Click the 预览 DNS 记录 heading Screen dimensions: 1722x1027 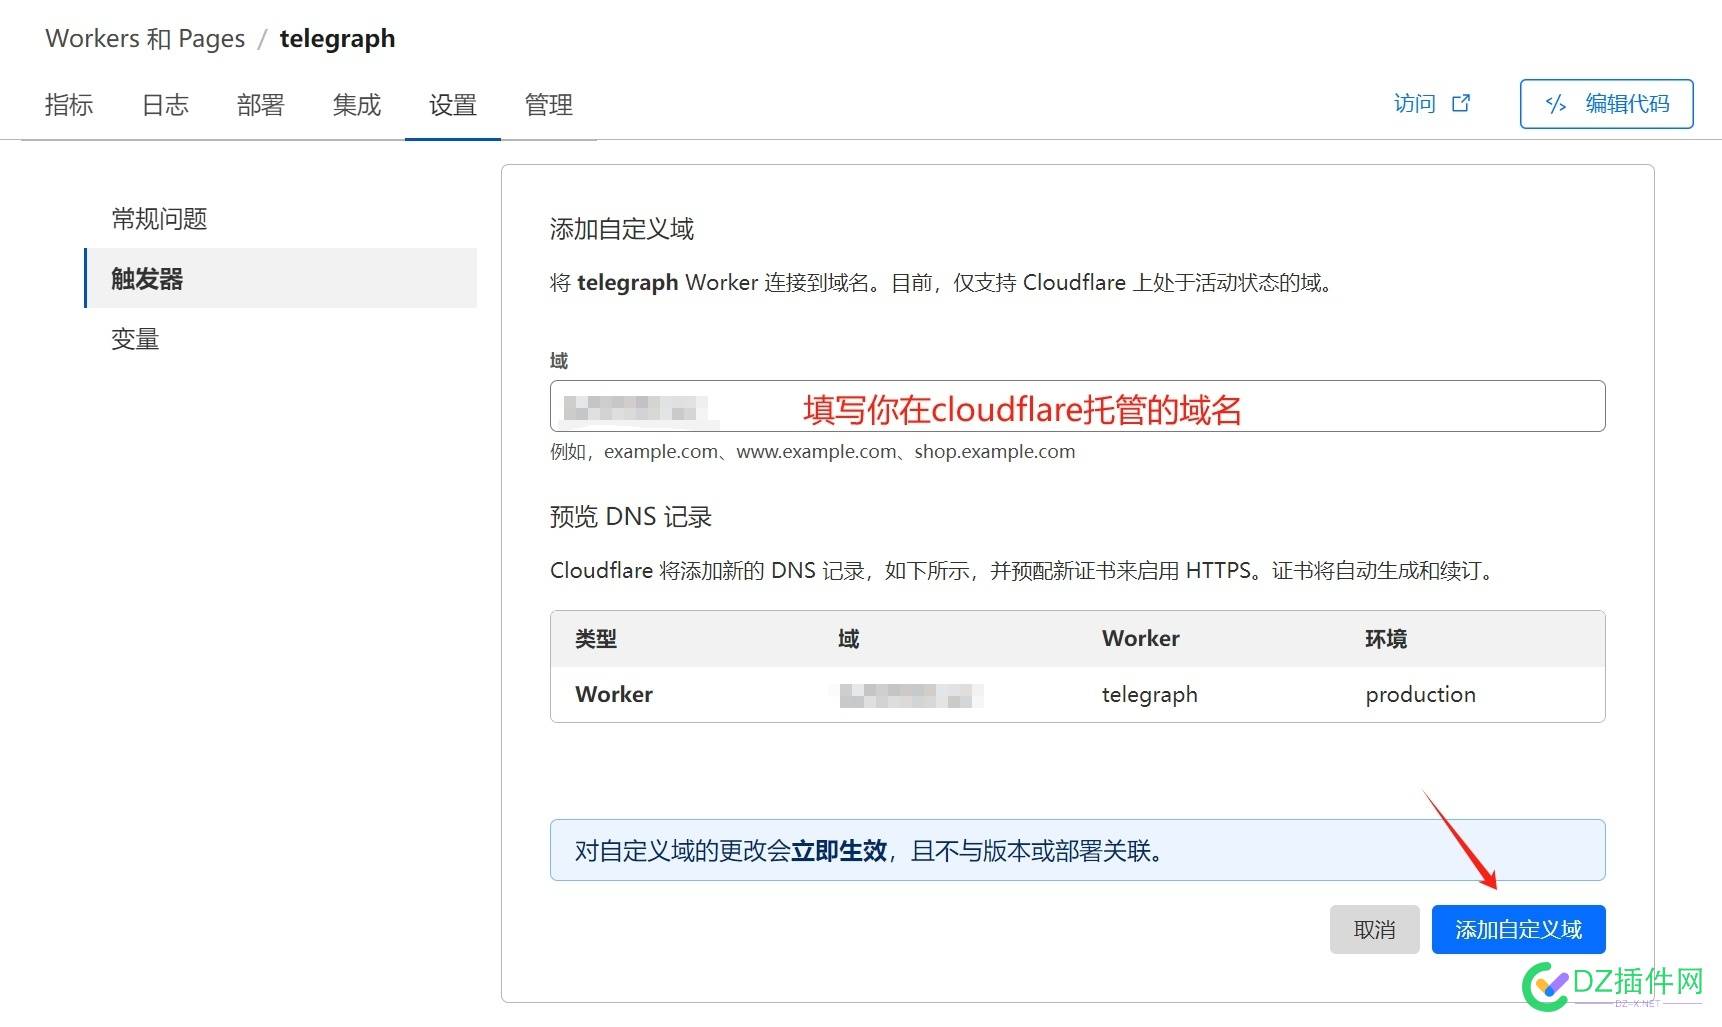tap(630, 517)
